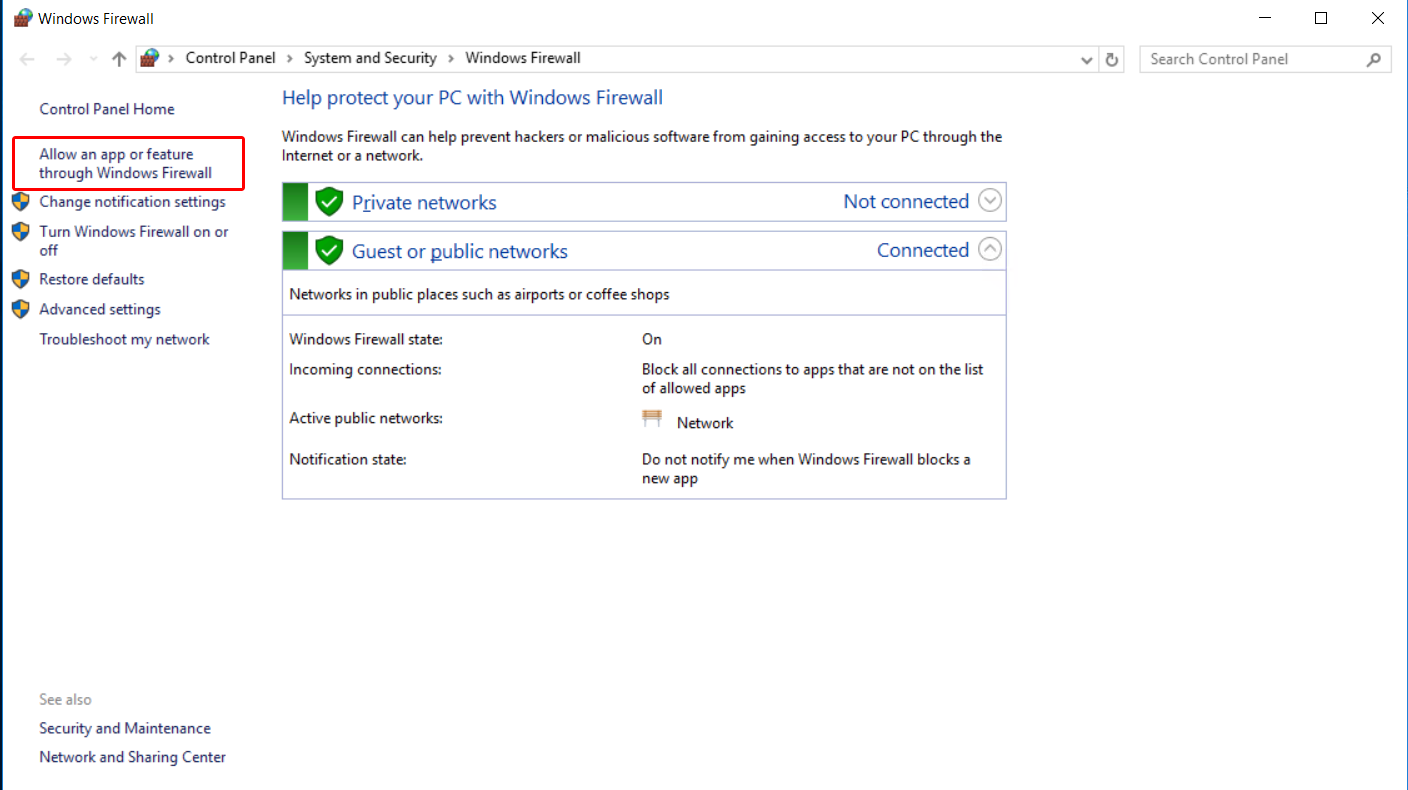Open Advanced settings link
Image resolution: width=1408 pixels, height=790 pixels.
(x=100, y=309)
